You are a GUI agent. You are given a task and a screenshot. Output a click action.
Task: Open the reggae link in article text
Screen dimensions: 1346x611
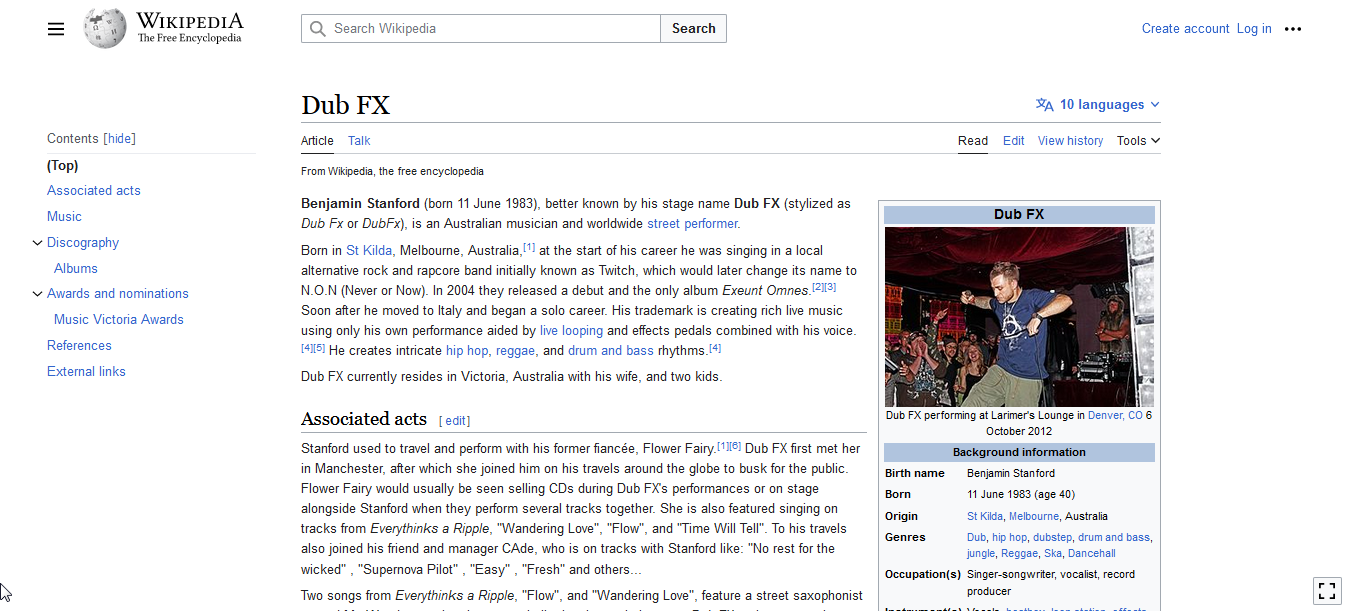point(515,351)
